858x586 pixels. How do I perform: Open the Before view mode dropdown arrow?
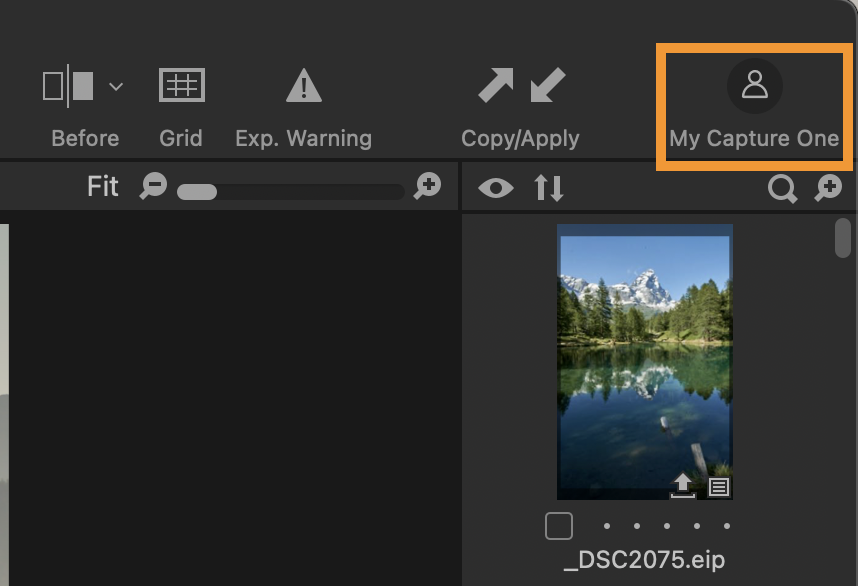click(116, 86)
